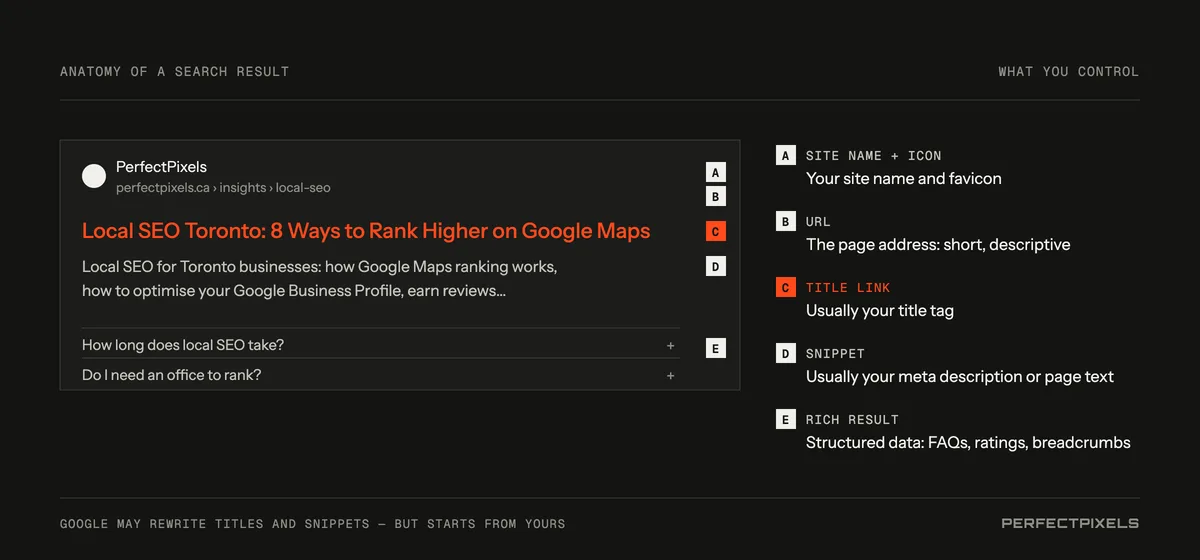Select the 'SNIPPET' legend label
The image size is (1200, 560).
coord(835,354)
